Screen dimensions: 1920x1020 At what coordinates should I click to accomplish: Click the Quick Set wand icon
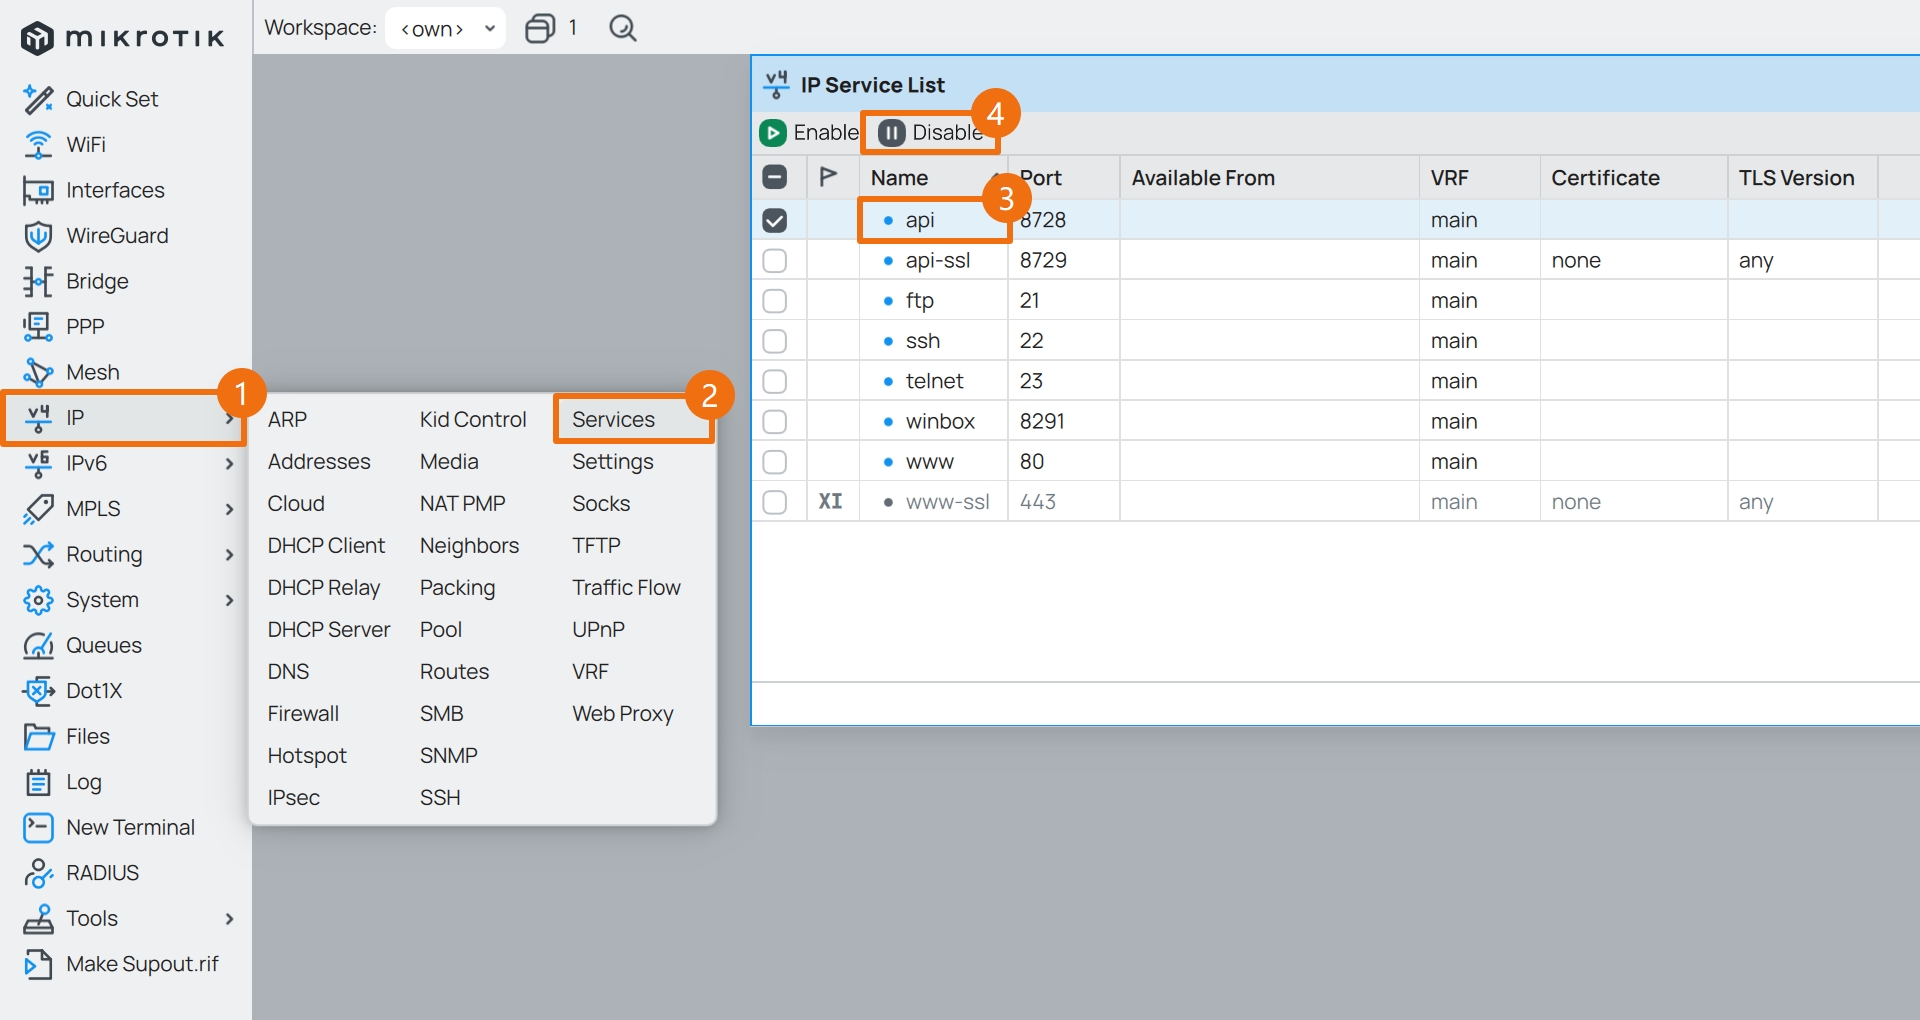38,99
